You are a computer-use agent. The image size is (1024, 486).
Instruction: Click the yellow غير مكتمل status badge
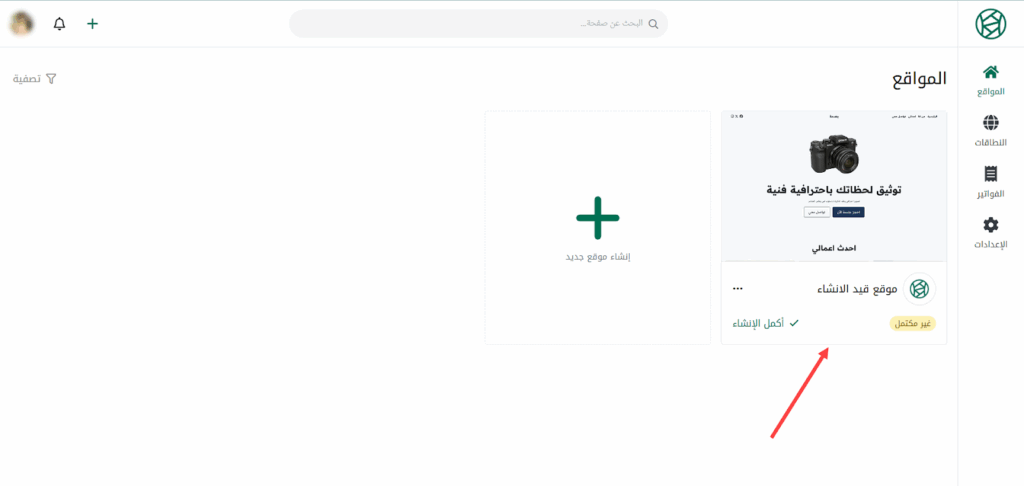(x=912, y=323)
